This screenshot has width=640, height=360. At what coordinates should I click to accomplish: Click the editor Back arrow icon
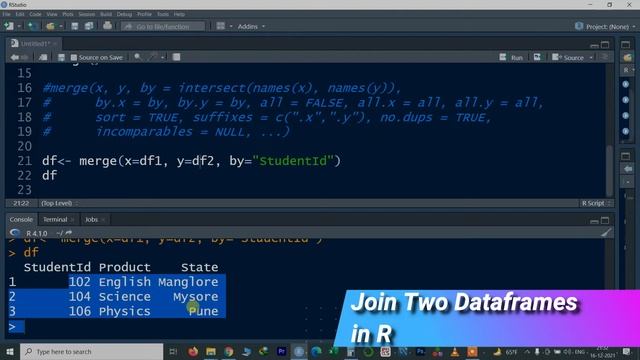point(15,58)
